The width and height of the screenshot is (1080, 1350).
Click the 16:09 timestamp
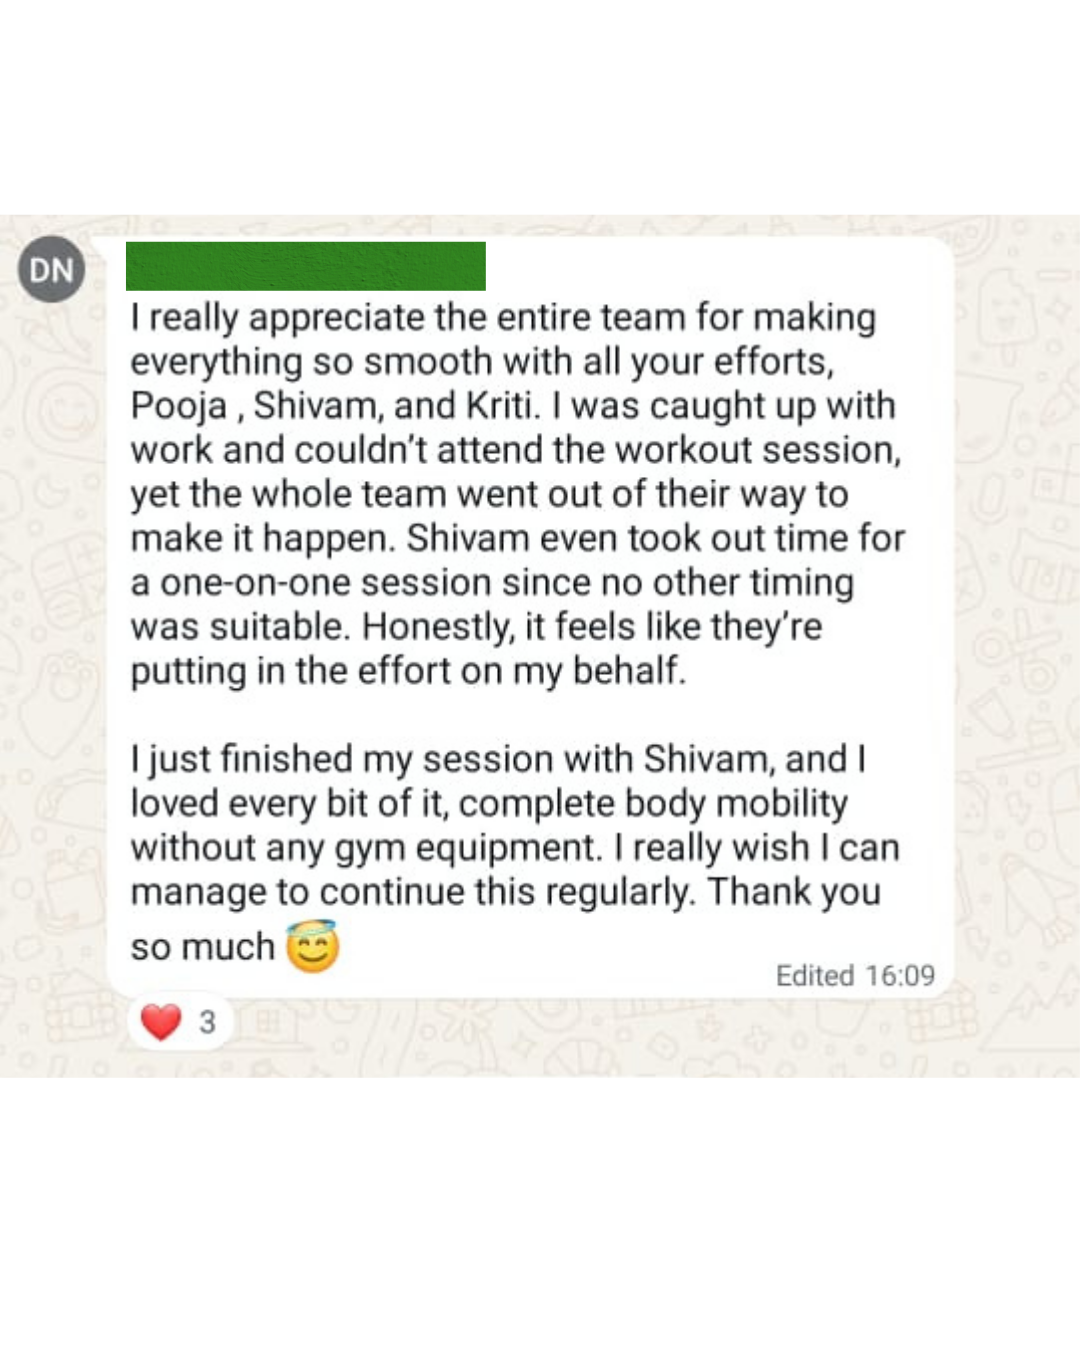(x=898, y=975)
